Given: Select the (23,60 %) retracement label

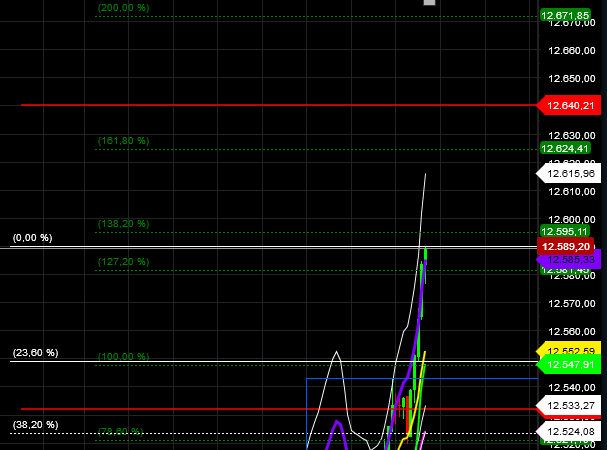Looking at the screenshot, I should [36, 353].
